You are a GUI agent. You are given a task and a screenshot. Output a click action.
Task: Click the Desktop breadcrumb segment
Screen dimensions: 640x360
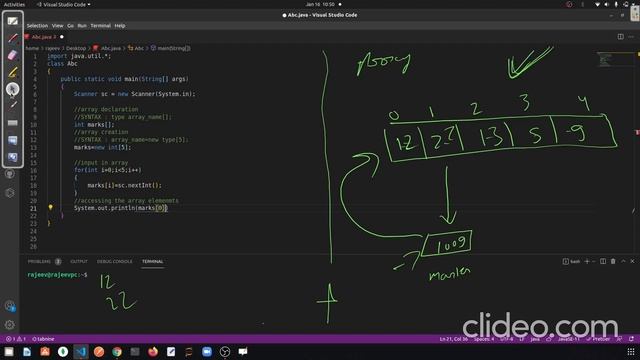click(76, 48)
